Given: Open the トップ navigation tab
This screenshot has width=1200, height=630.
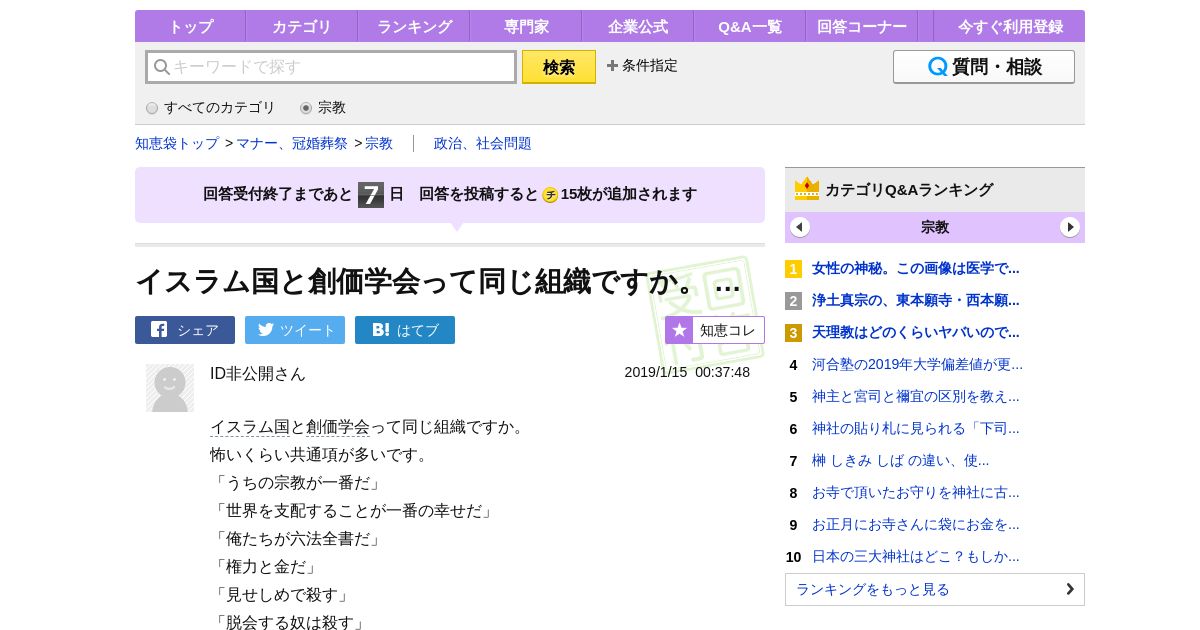Looking at the screenshot, I should point(190,27).
